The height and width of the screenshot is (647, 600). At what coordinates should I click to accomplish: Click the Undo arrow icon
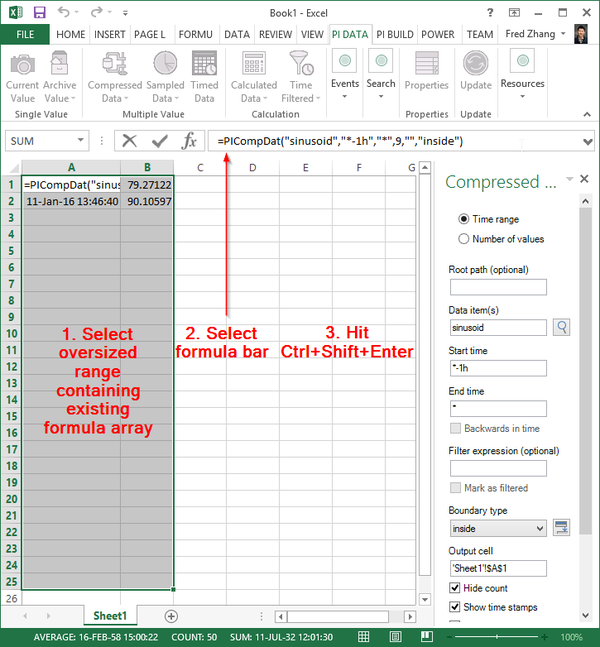tap(64, 12)
